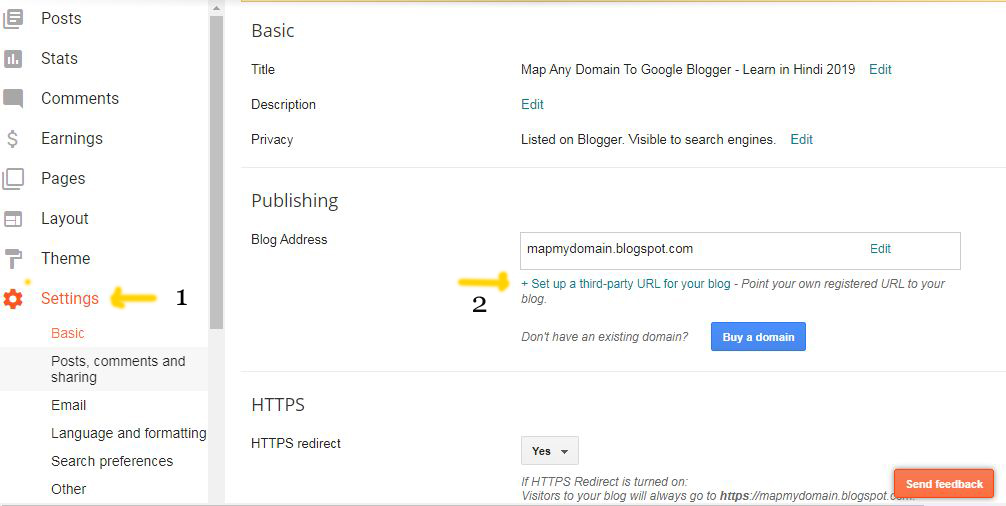Select the Basic settings subitem
Image resolution: width=1006 pixels, height=506 pixels.
tap(67, 333)
